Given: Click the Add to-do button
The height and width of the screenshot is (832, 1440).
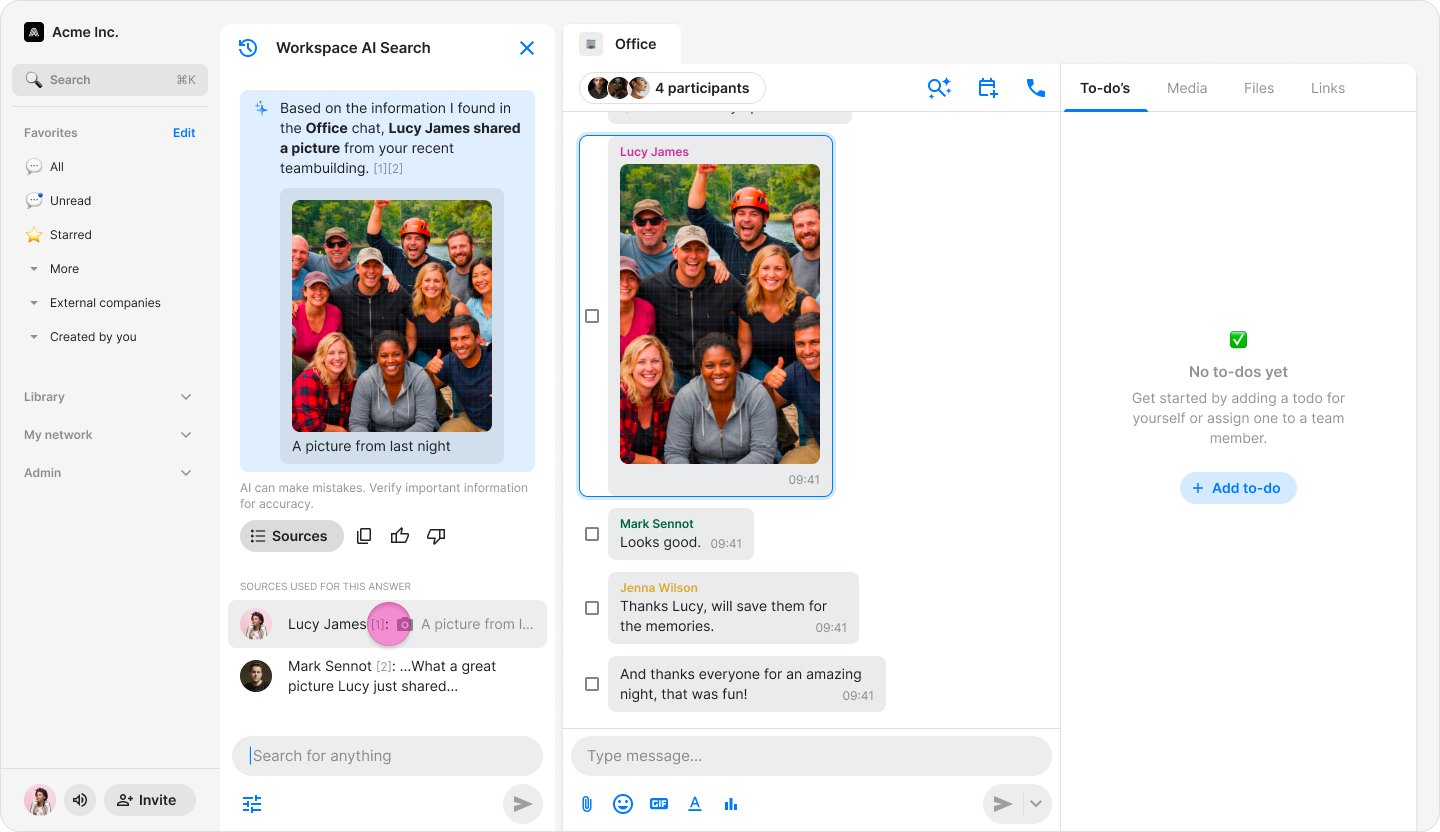Looking at the screenshot, I should pos(1238,488).
